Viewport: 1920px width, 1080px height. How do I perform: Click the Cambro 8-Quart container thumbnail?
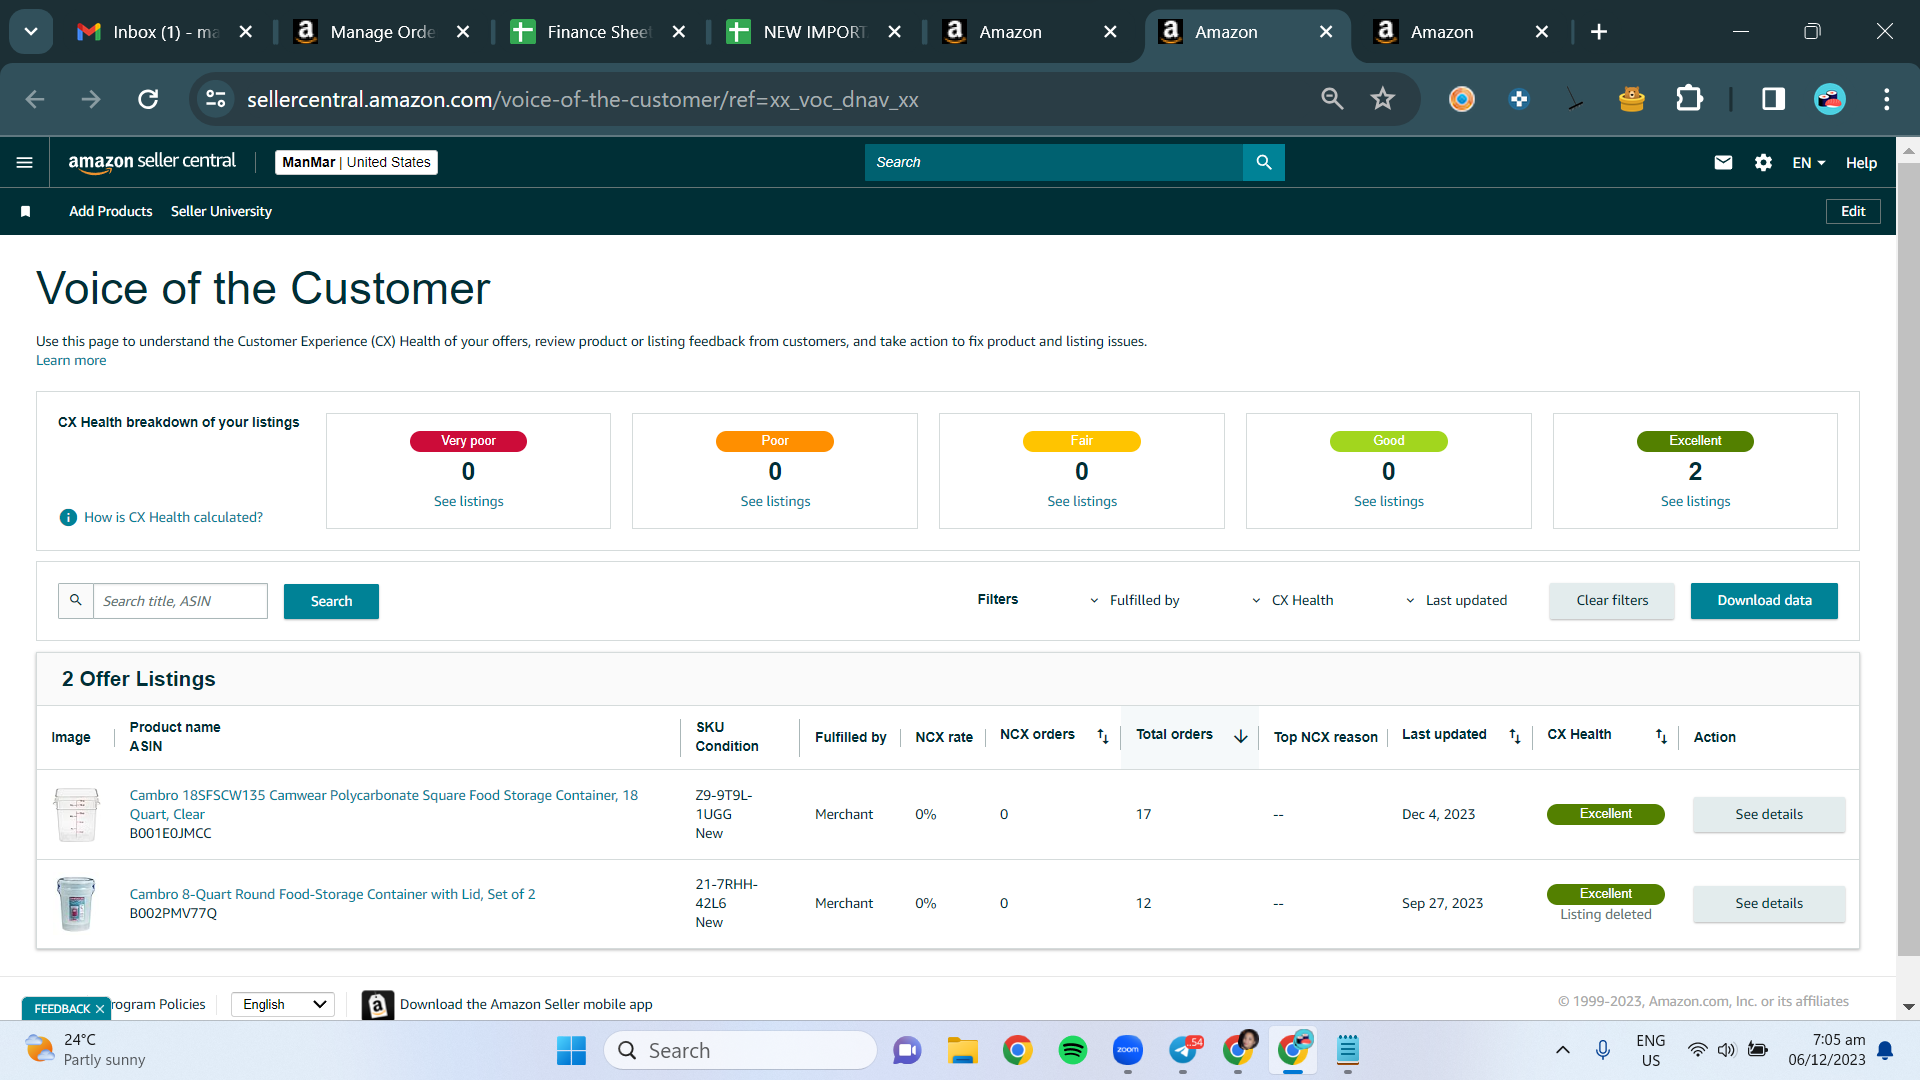click(76, 903)
